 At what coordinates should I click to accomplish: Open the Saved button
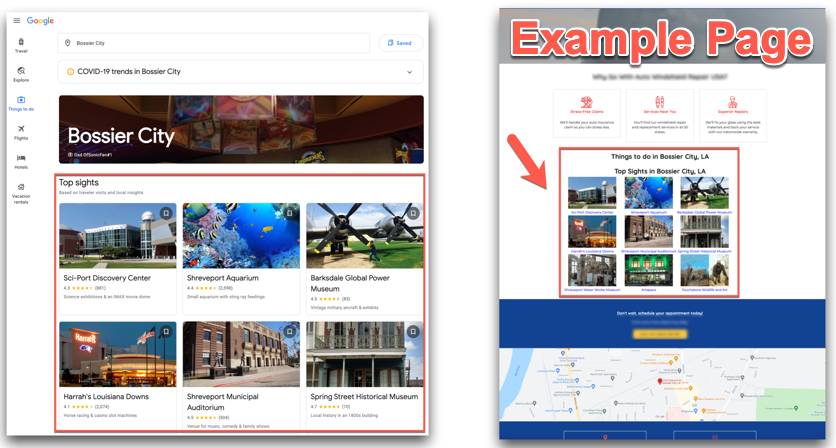coord(400,43)
